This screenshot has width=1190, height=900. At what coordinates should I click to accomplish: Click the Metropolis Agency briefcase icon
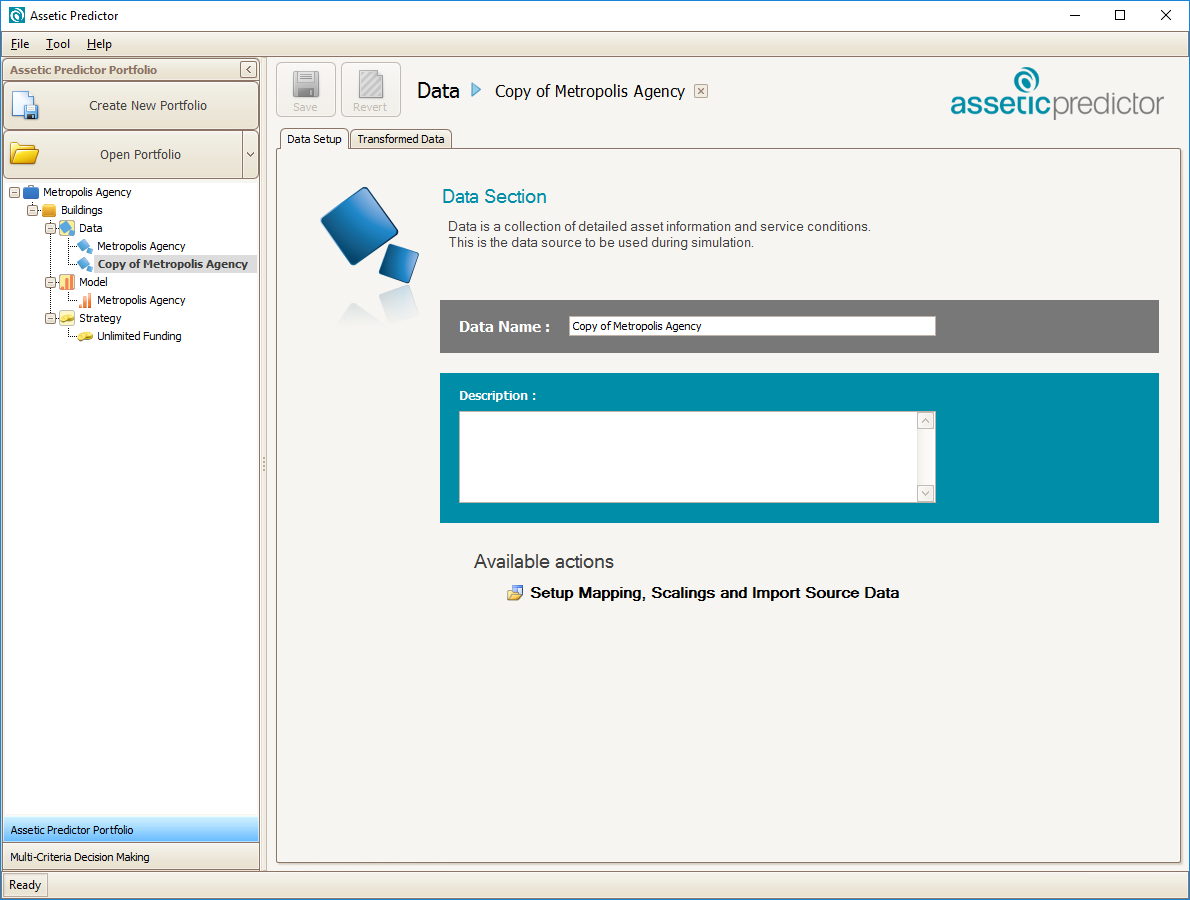pos(31,192)
